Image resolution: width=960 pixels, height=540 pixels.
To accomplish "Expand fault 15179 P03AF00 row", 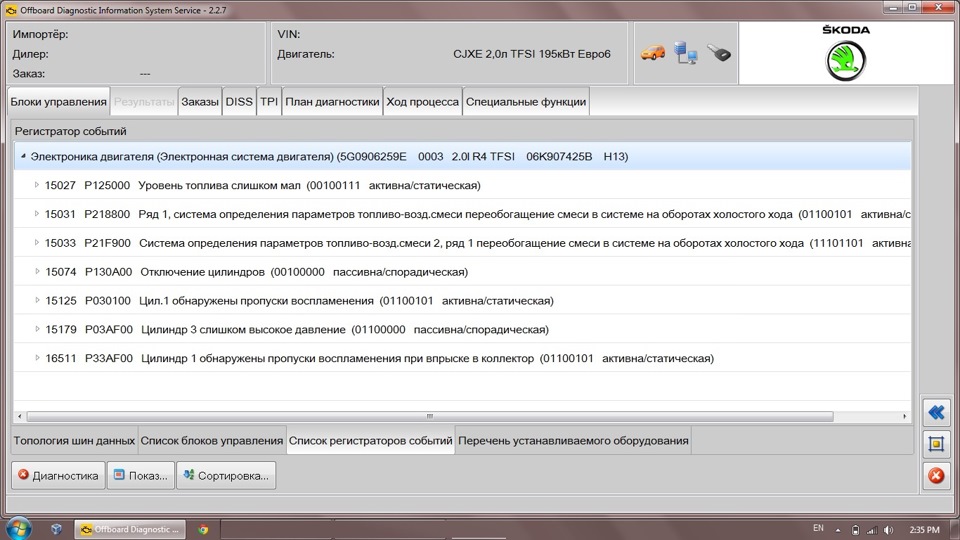I will [37, 329].
